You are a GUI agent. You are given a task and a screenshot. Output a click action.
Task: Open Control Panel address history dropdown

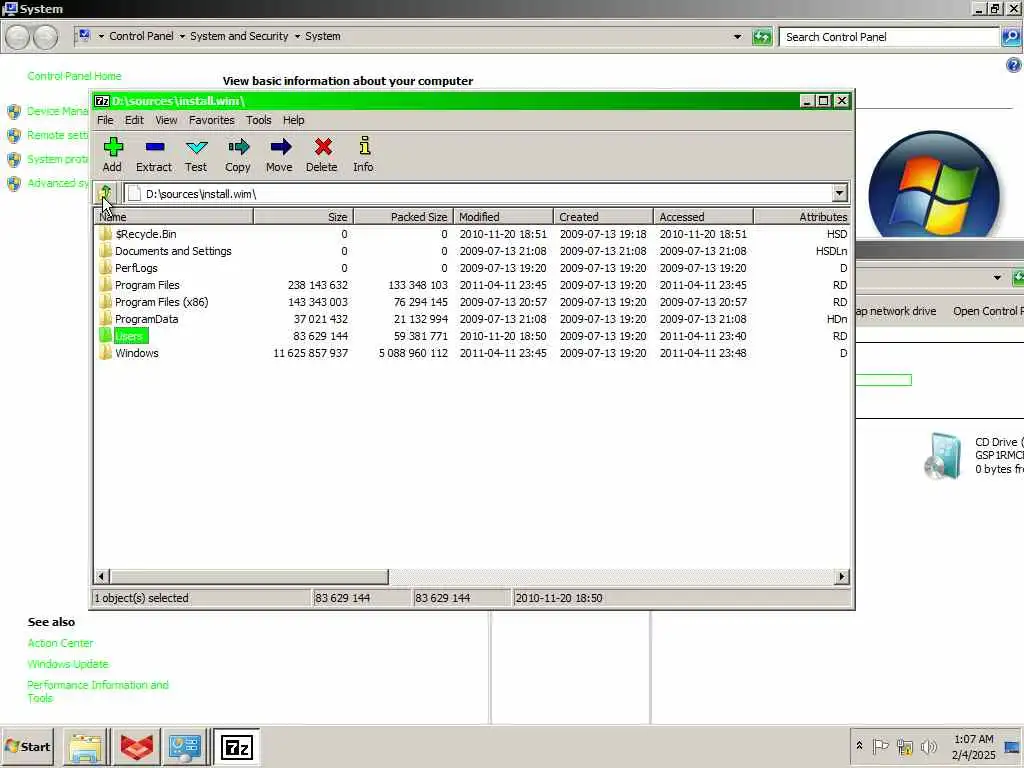[737, 37]
